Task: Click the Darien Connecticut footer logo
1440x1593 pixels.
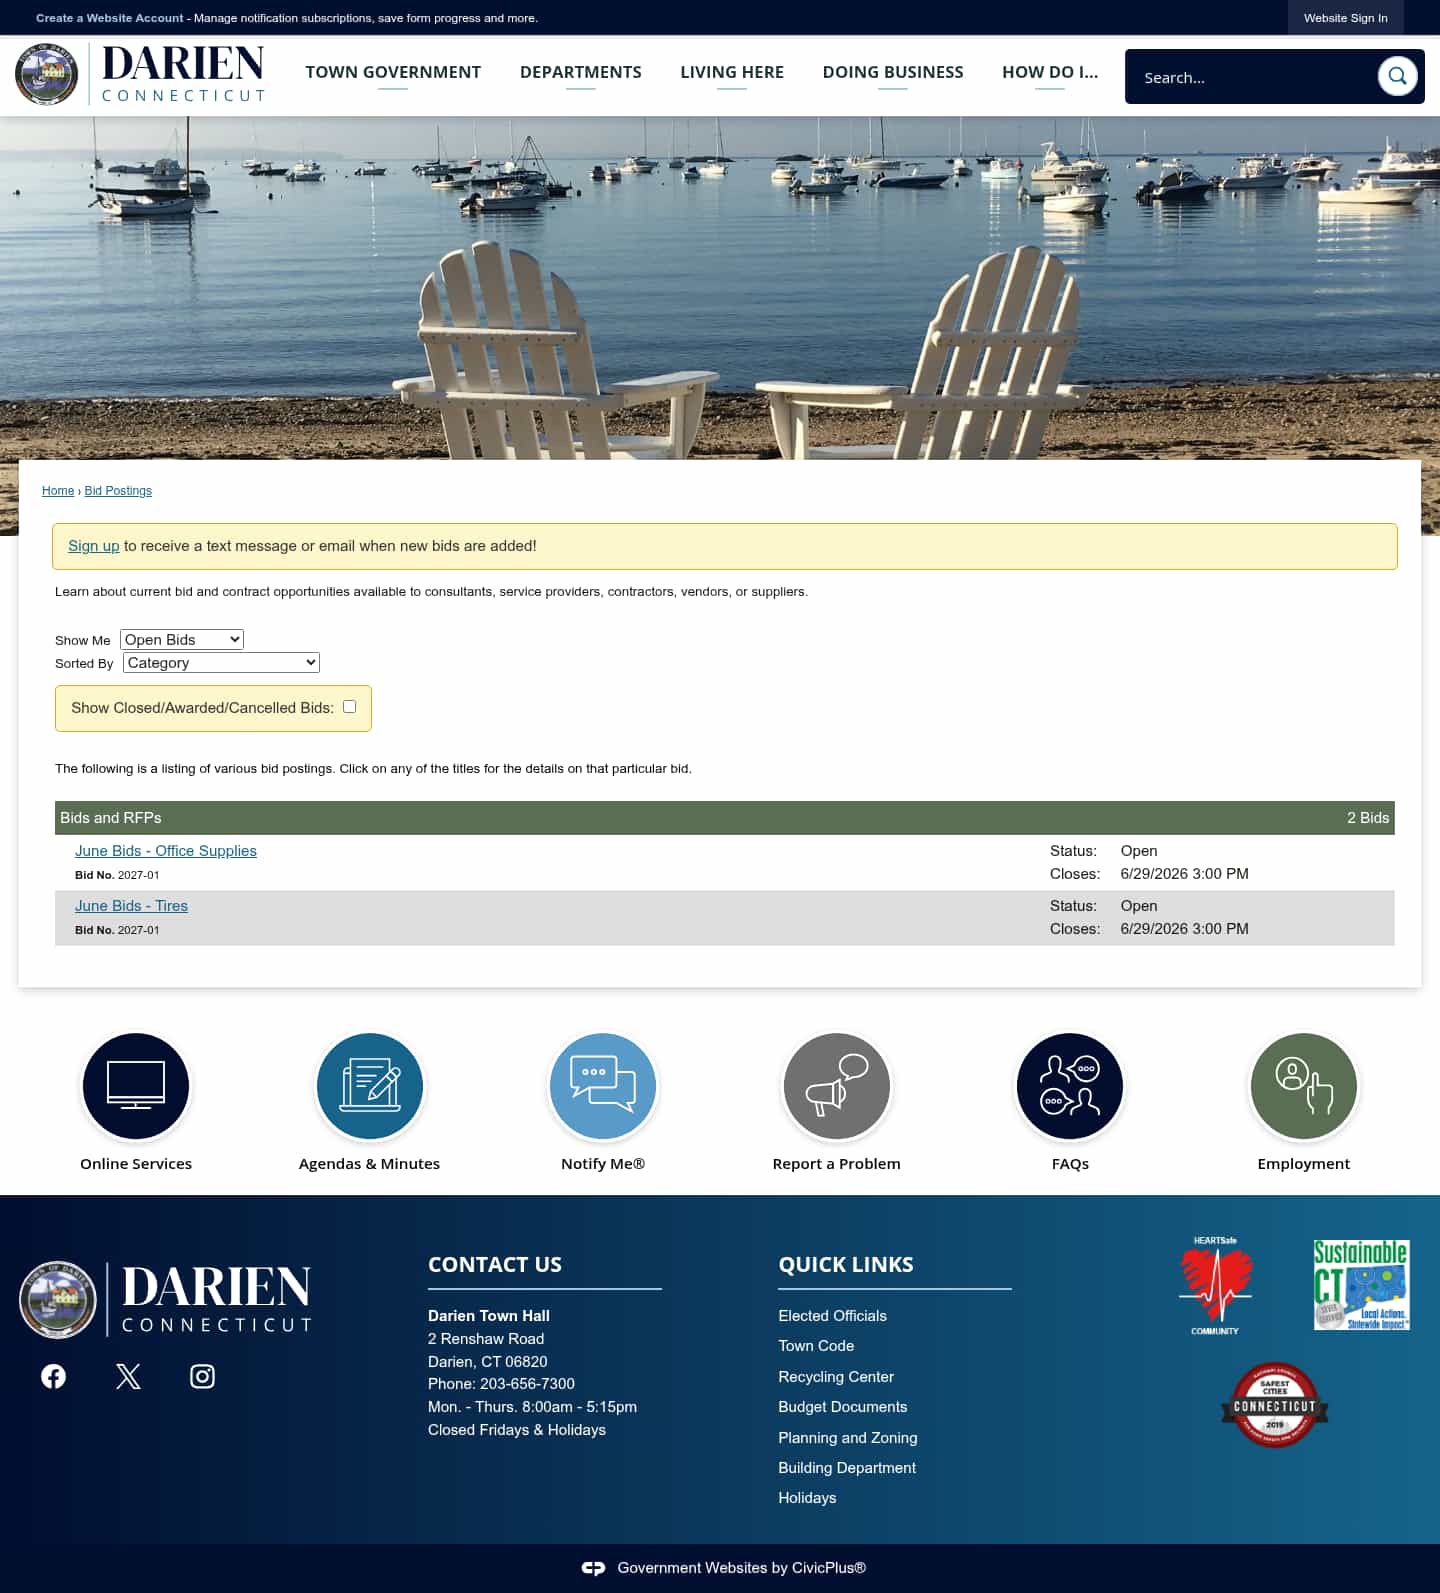Action: 166,1299
